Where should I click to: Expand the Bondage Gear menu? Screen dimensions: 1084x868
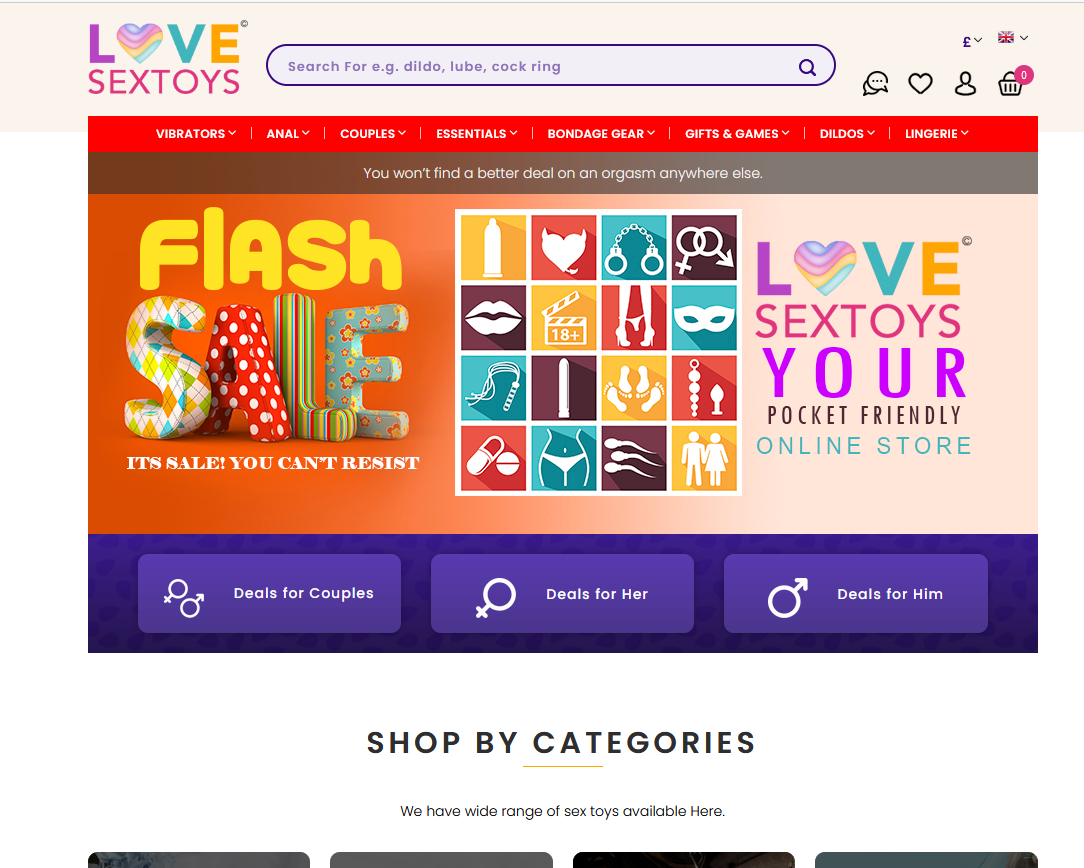(x=601, y=133)
